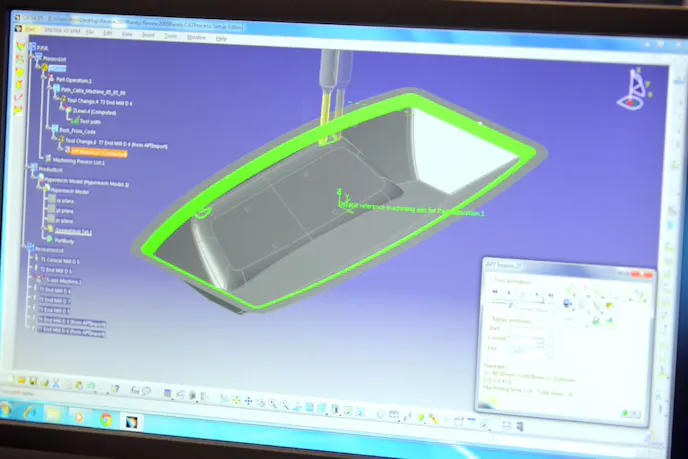
Task: Open the Window menu
Action: click(197, 36)
